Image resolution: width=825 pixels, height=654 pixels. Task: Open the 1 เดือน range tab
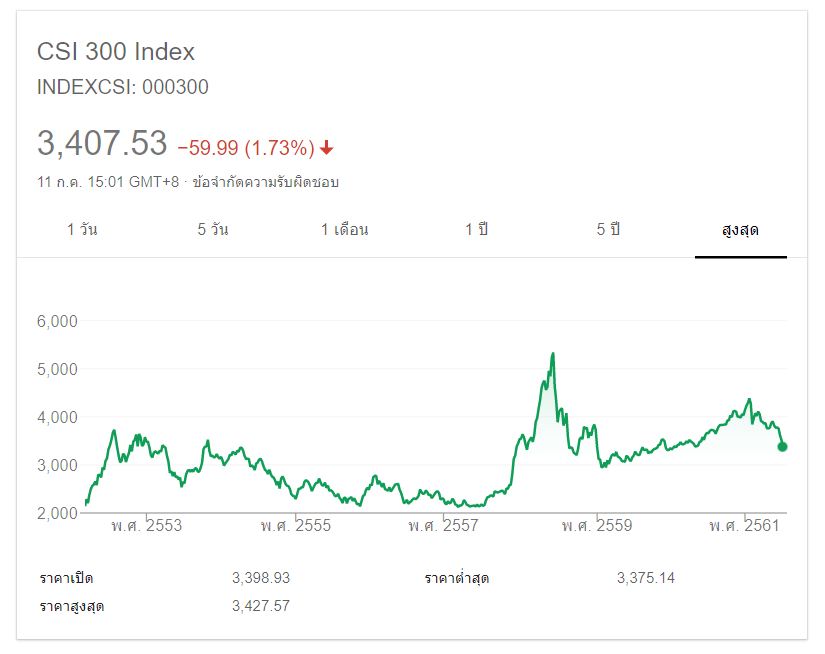pyautogui.click(x=344, y=230)
